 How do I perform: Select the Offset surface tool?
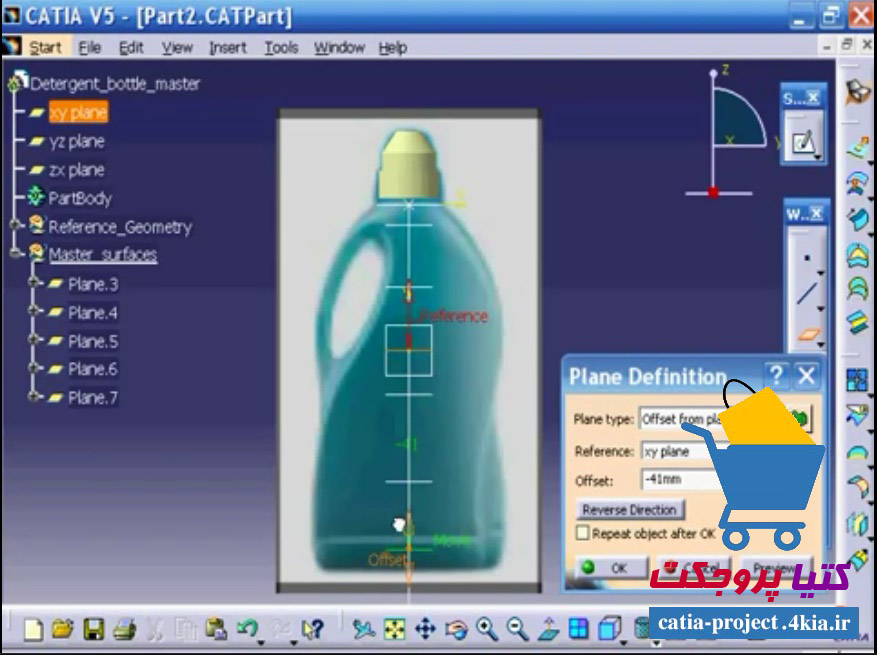(857, 183)
